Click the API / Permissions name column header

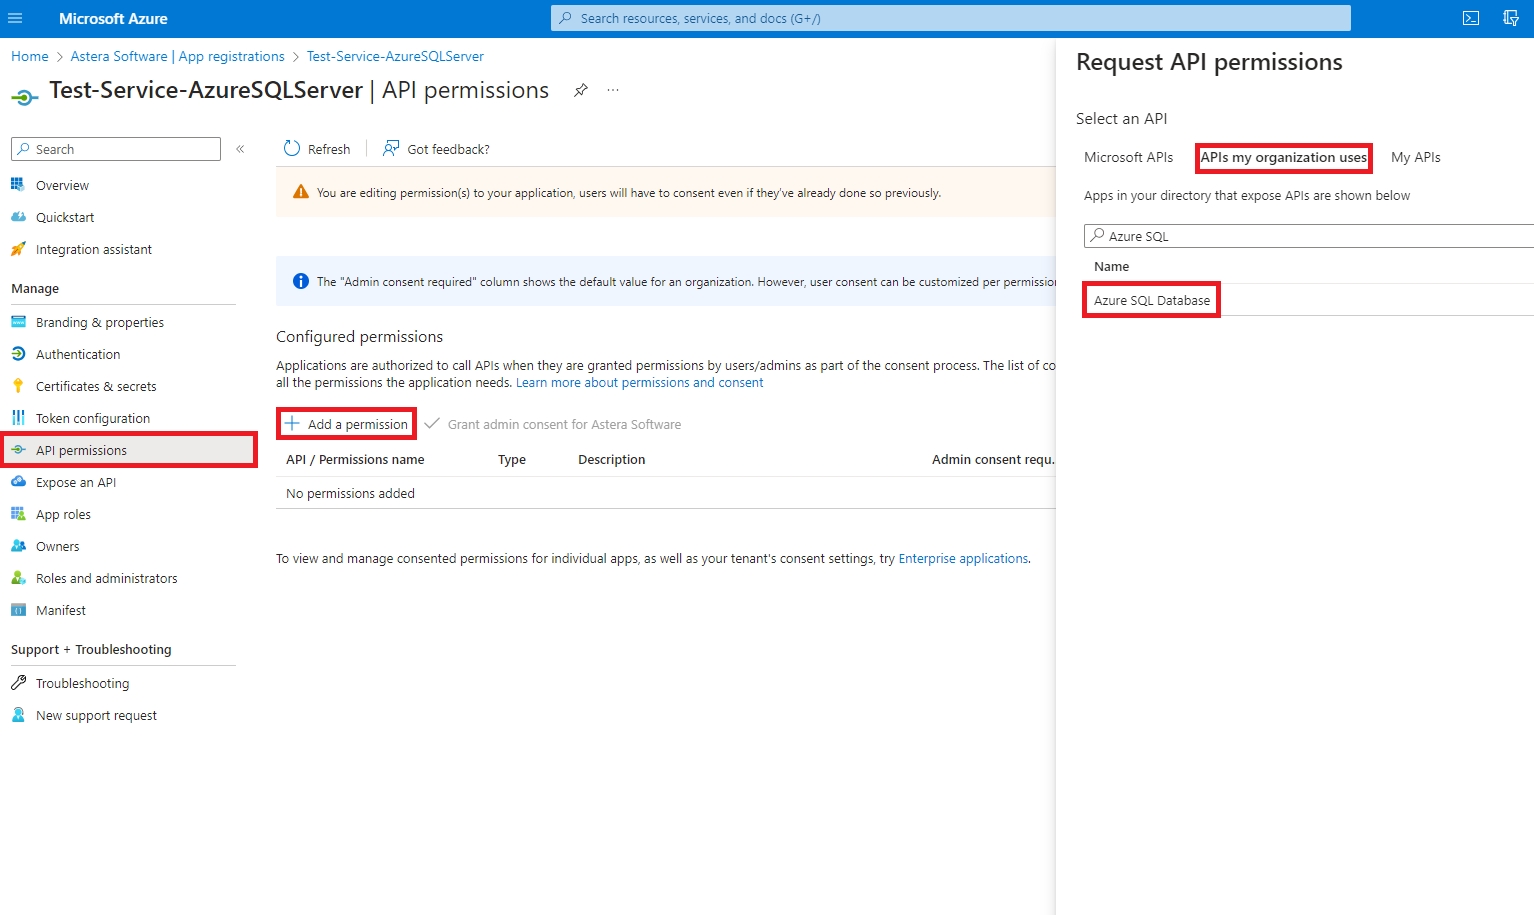pos(355,460)
